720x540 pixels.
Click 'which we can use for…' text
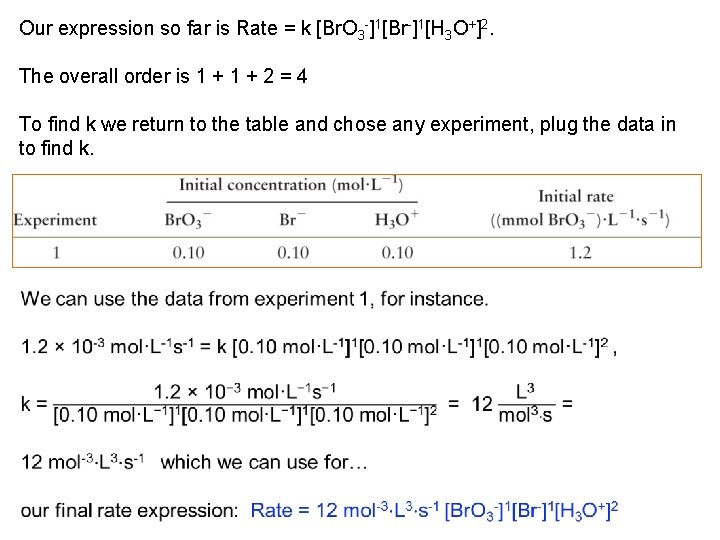click(264, 461)
